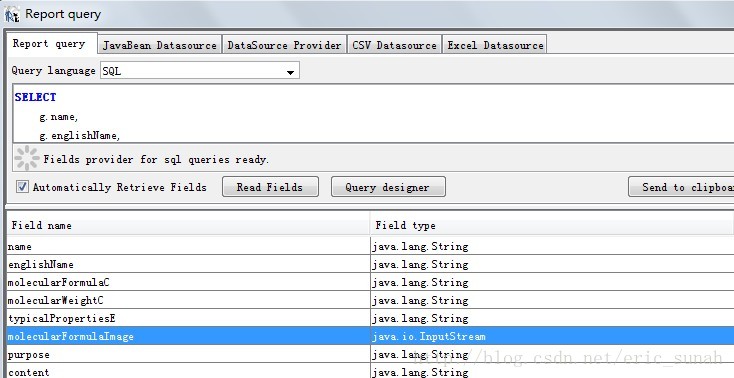Click the SELECT keyword in the query

coord(36,97)
